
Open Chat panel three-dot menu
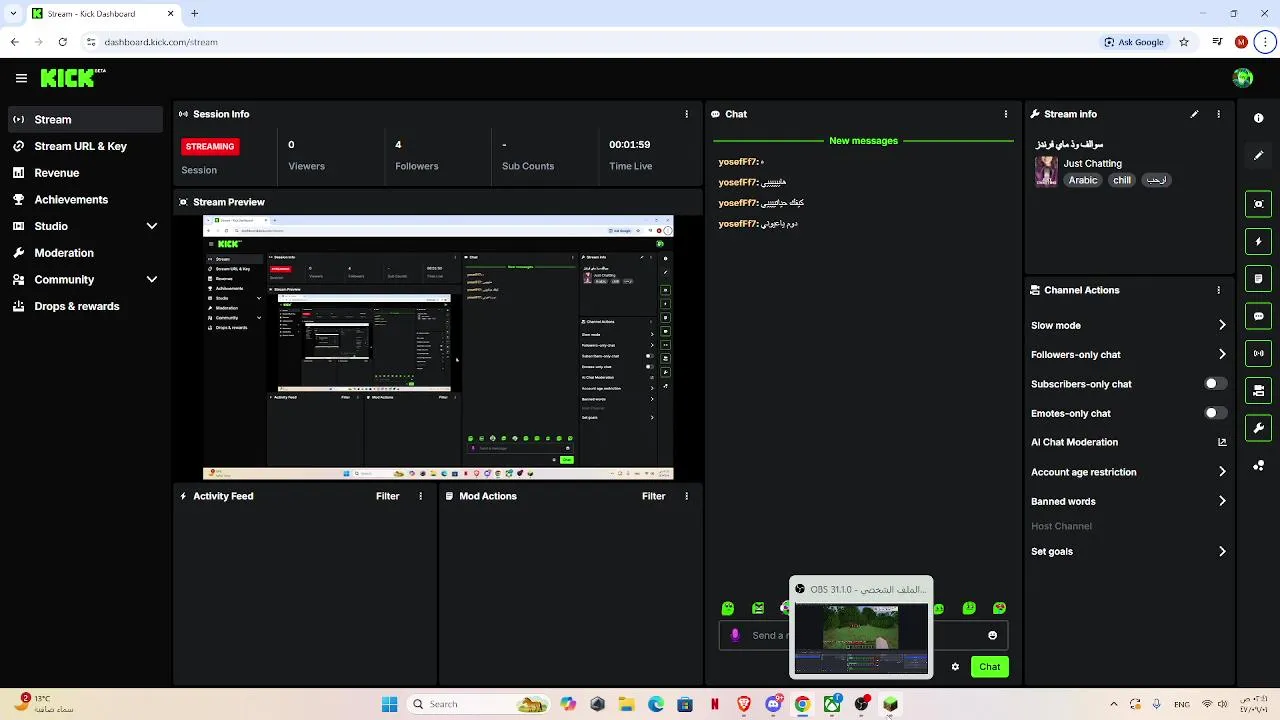point(1005,114)
